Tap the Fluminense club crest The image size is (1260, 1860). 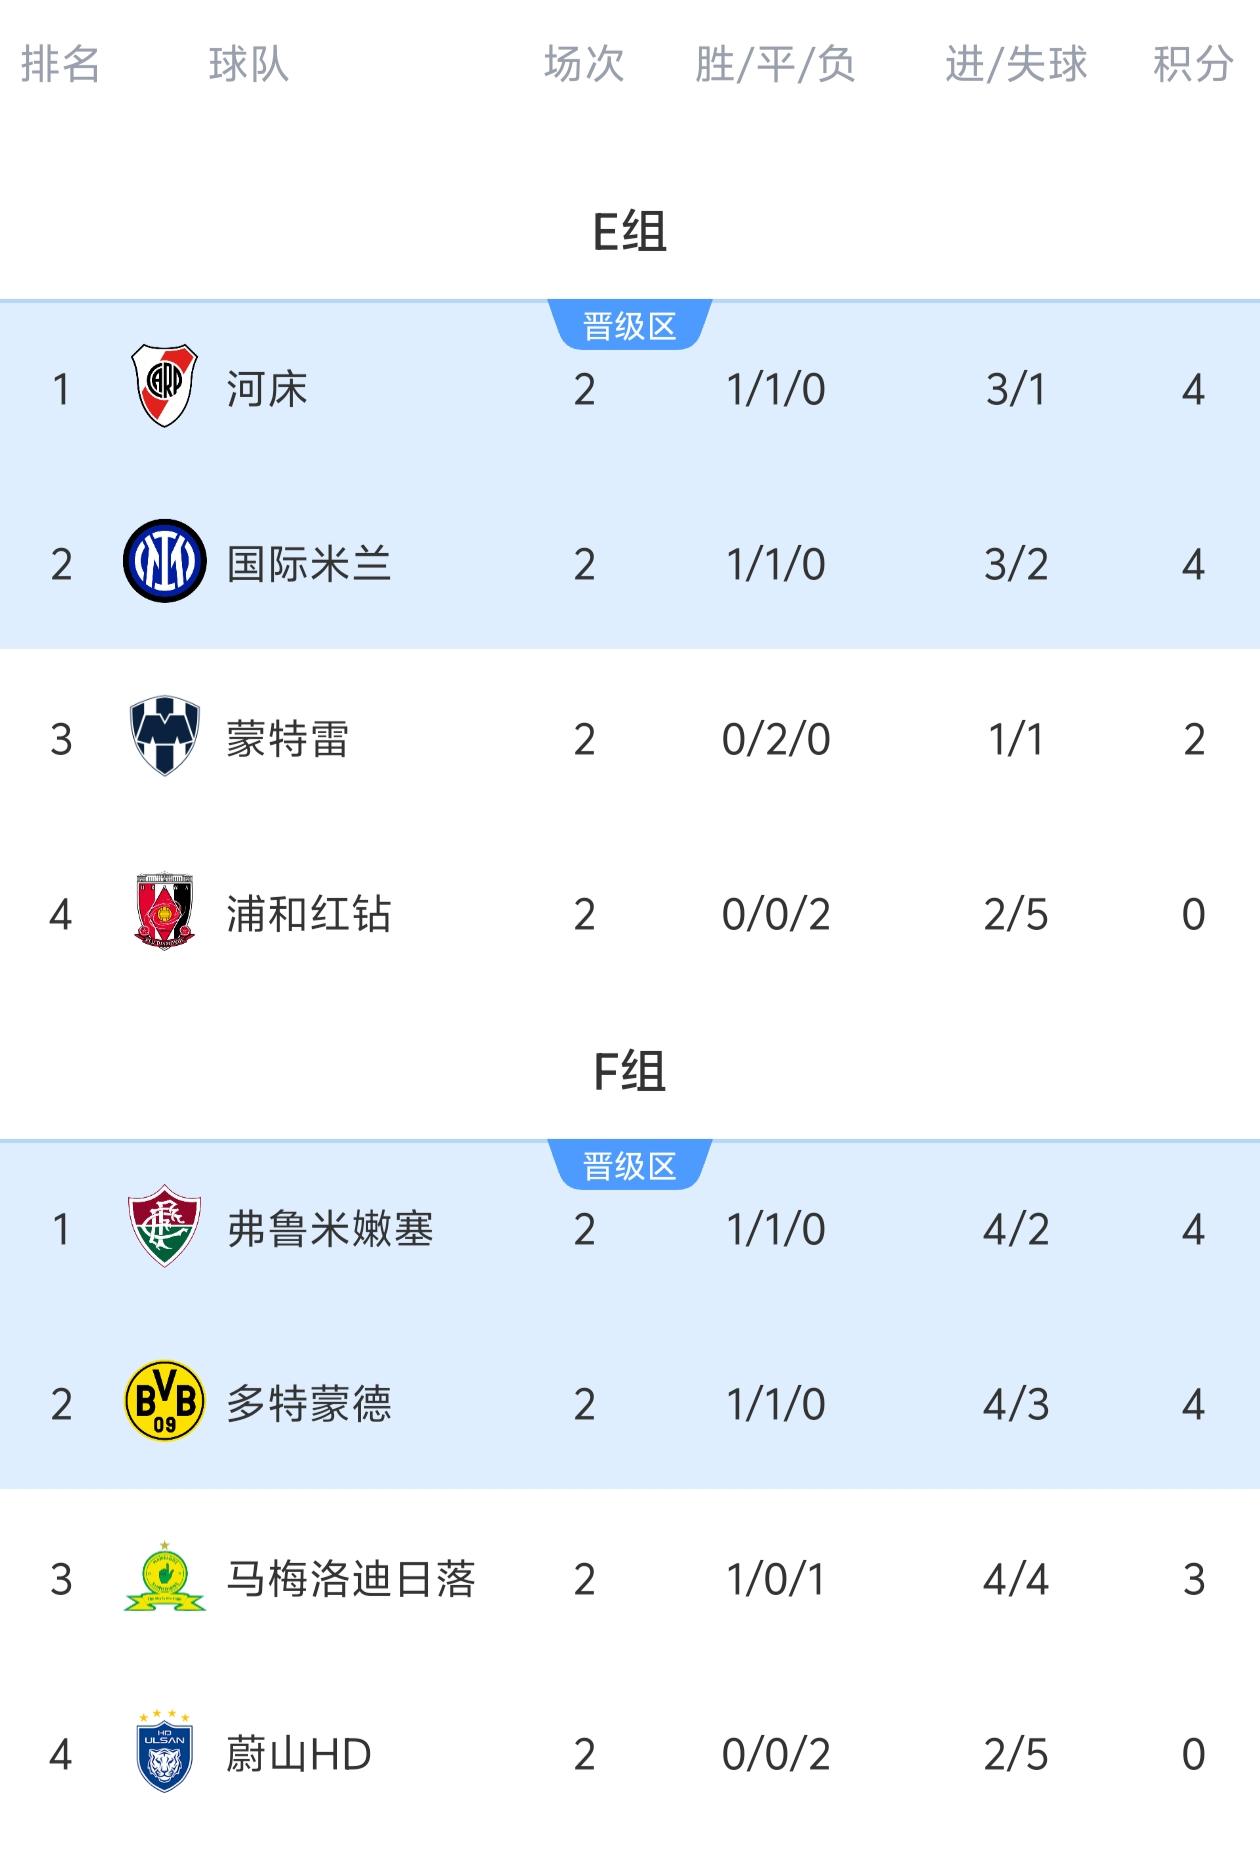pos(165,1226)
